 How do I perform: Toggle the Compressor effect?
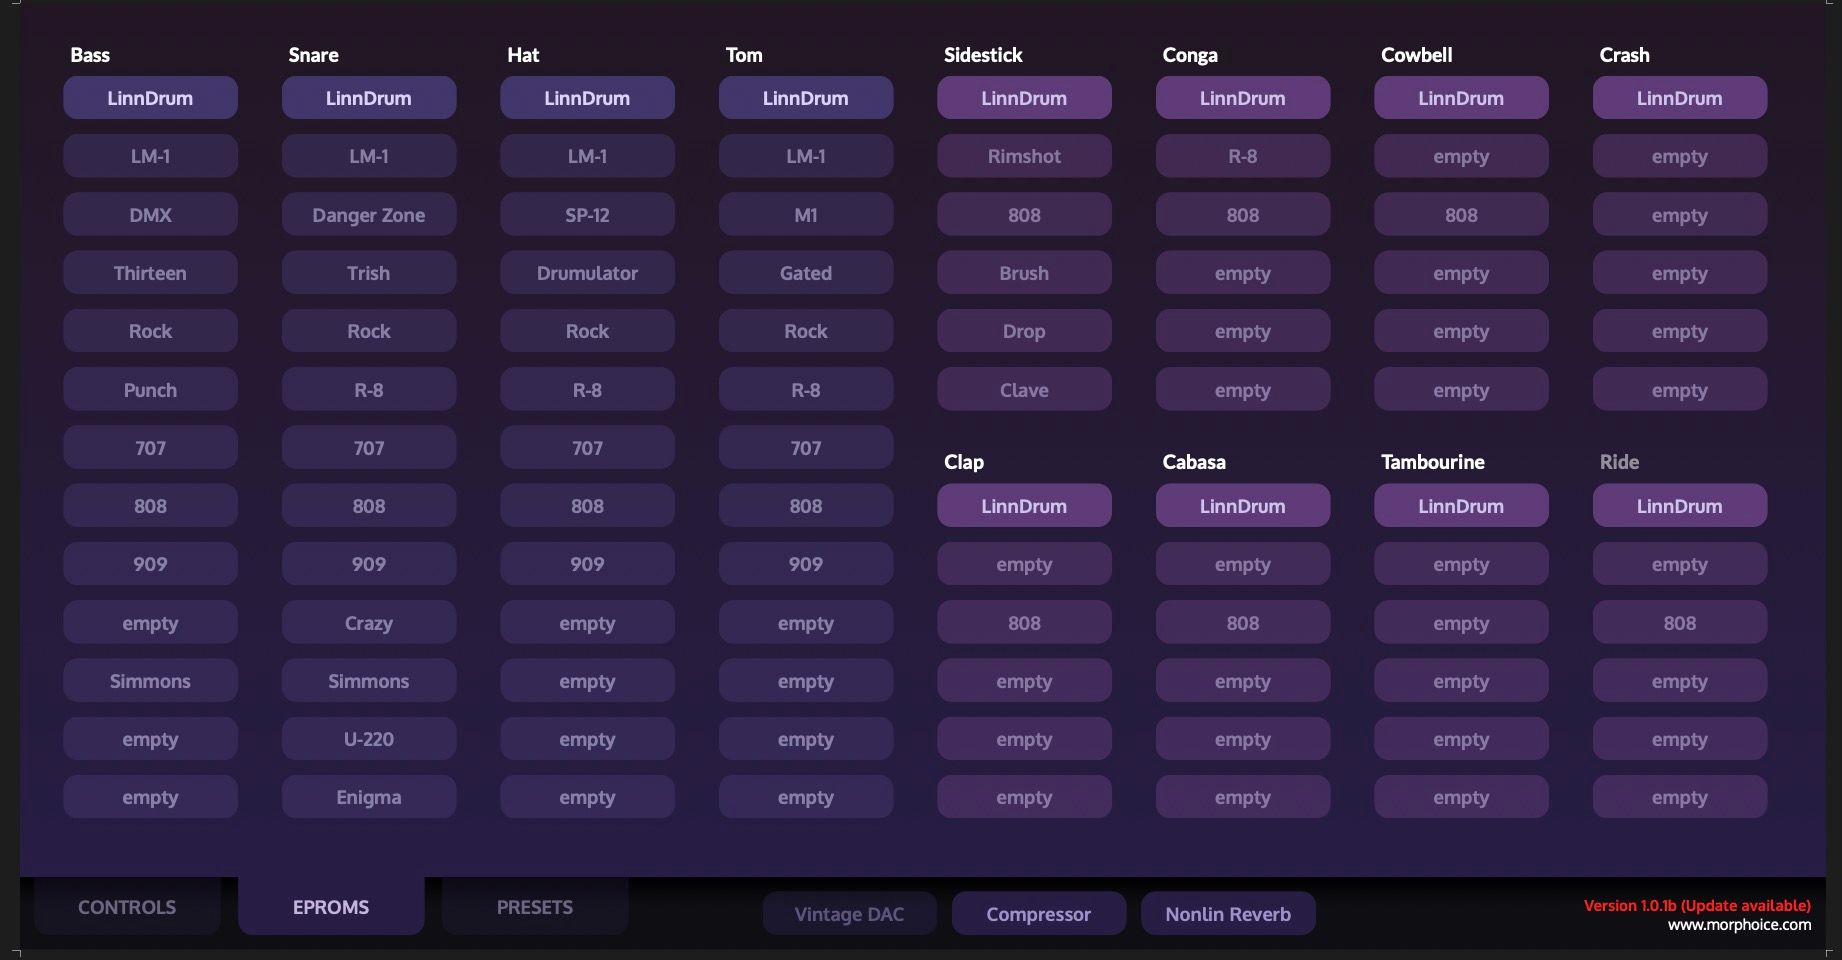point(1038,914)
